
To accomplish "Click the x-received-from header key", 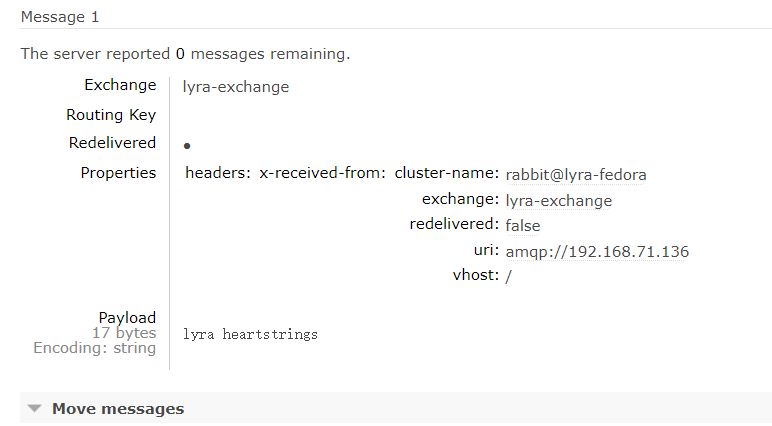I will (322, 173).
